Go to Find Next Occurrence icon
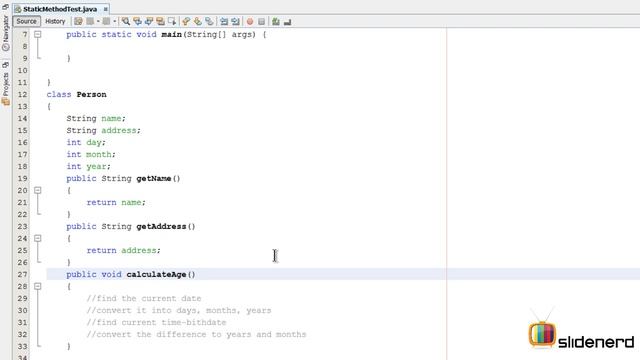This screenshot has height=360, width=640. coord(149,21)
